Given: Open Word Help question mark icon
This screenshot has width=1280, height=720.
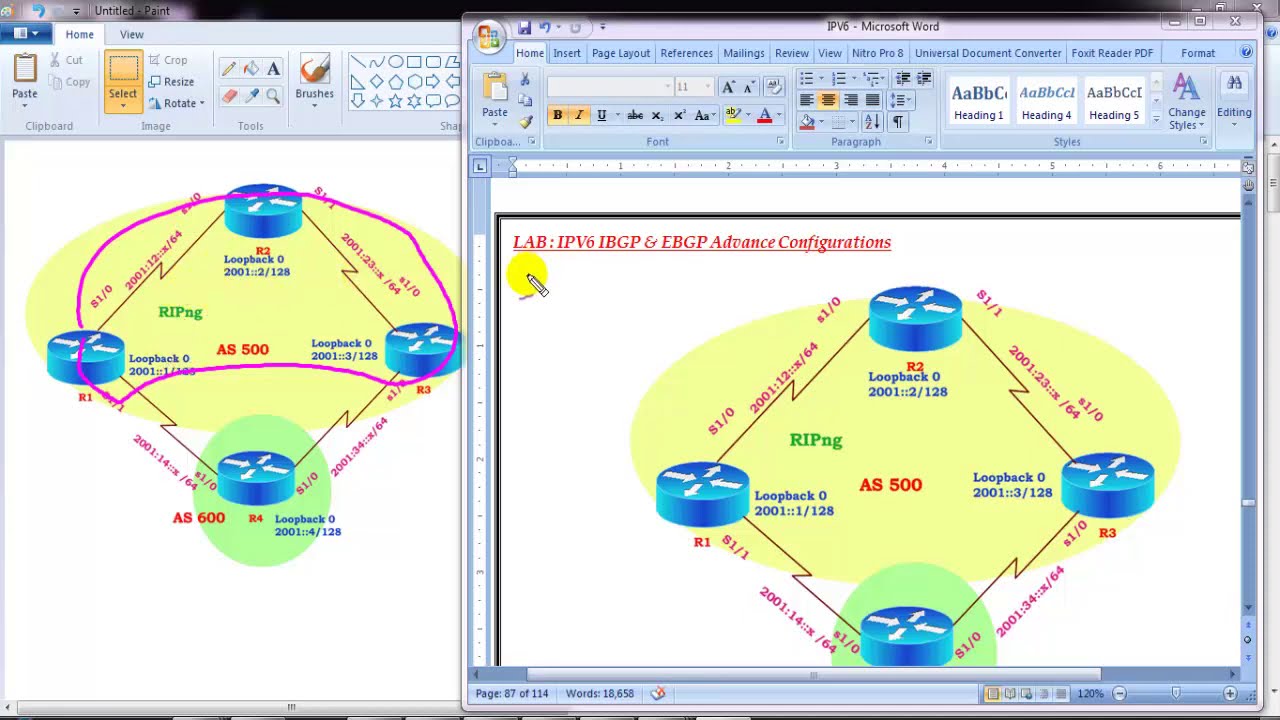Looking at the screenshot, I should [1246, 52].
